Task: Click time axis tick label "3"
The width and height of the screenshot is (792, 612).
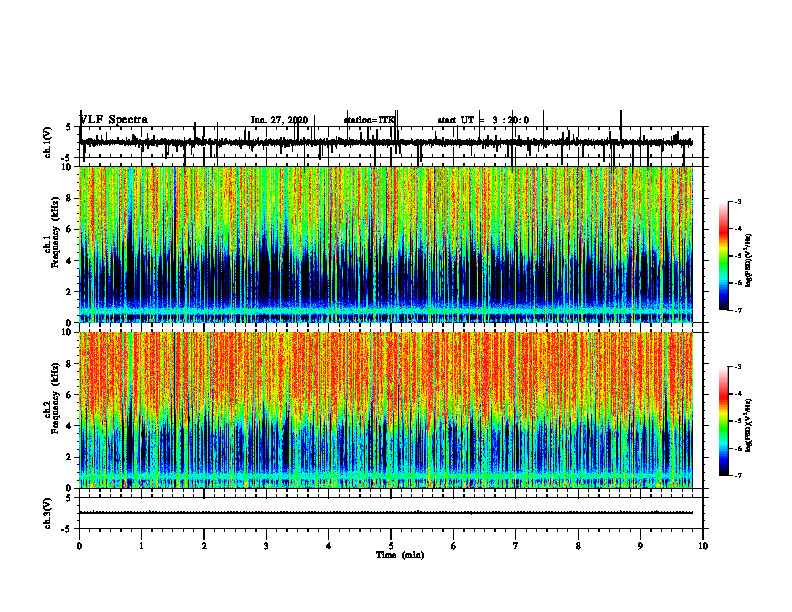Action: [x=266, y=546]
